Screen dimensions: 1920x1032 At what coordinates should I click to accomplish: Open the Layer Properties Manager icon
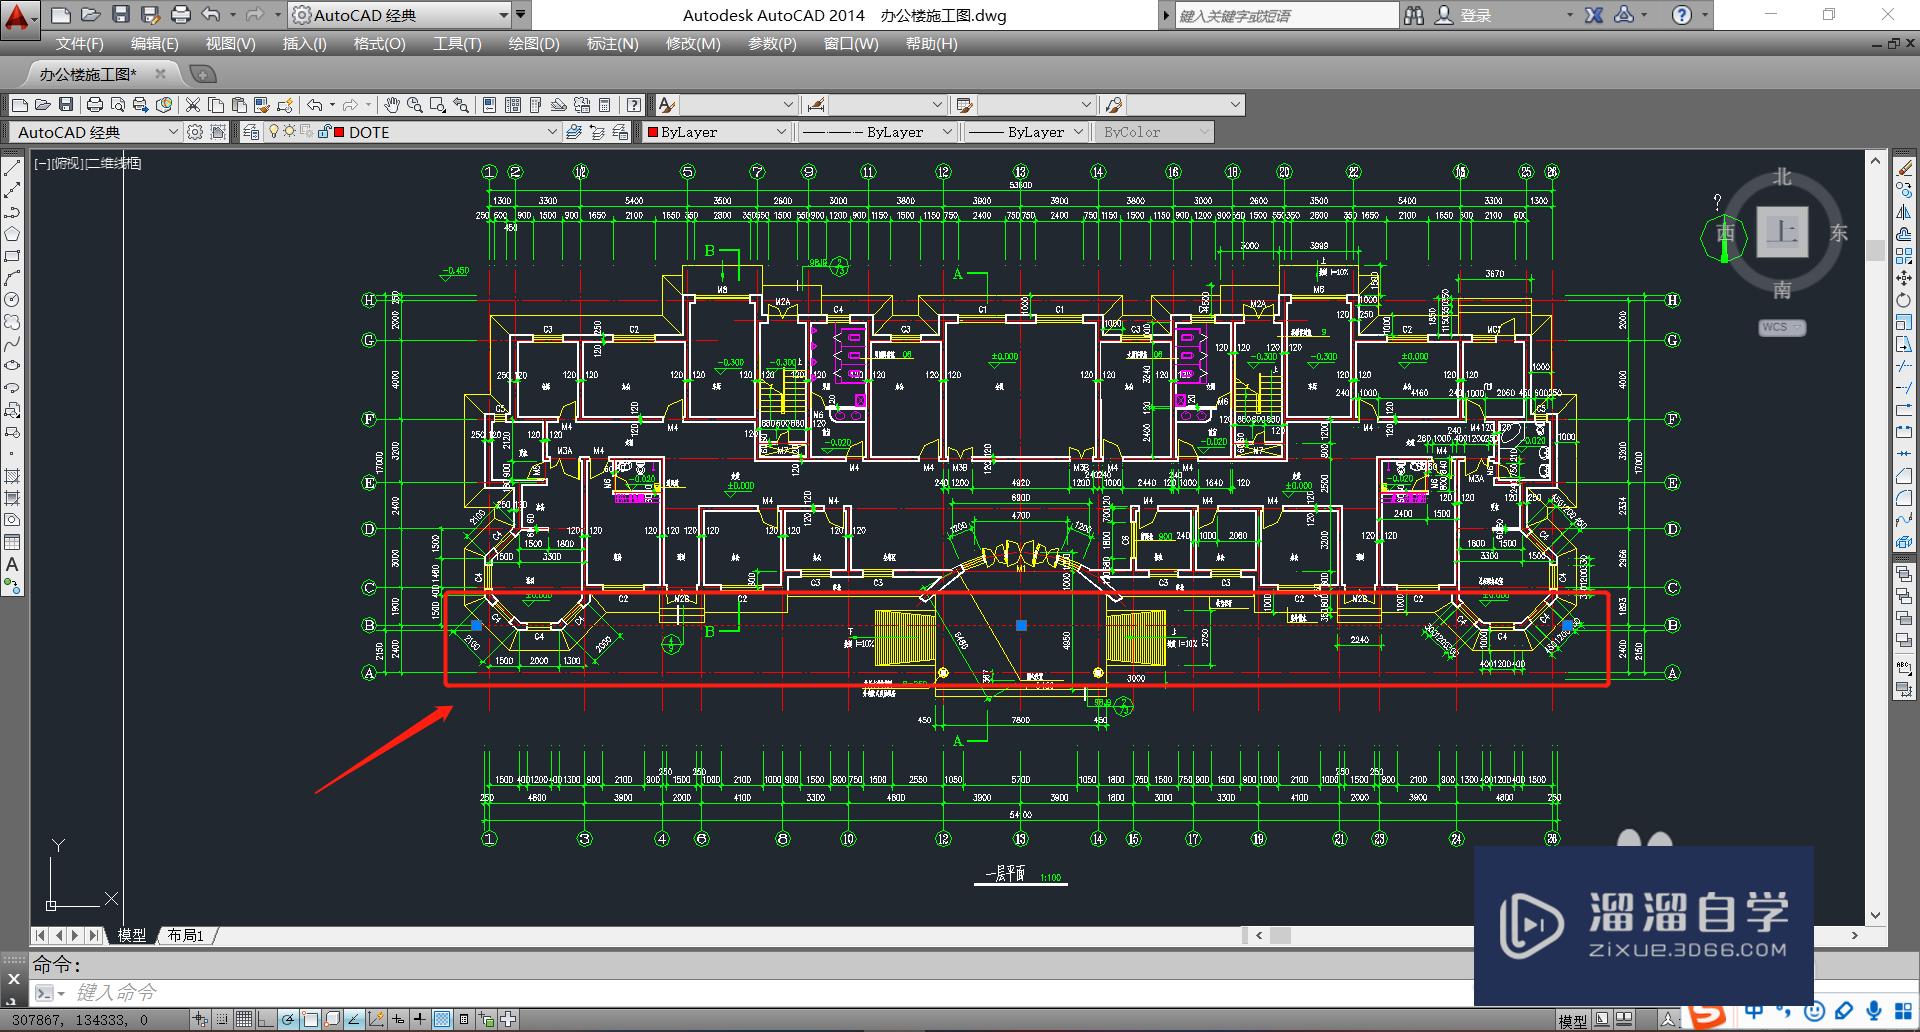pyautogui.click(x=251, y=132)
